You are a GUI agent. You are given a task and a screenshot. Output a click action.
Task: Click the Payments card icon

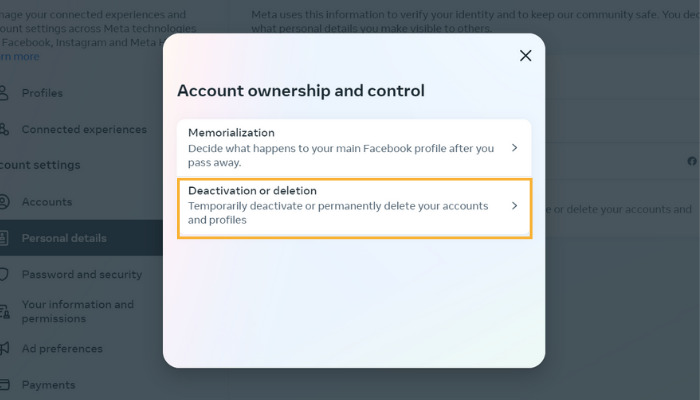(4, 384)
